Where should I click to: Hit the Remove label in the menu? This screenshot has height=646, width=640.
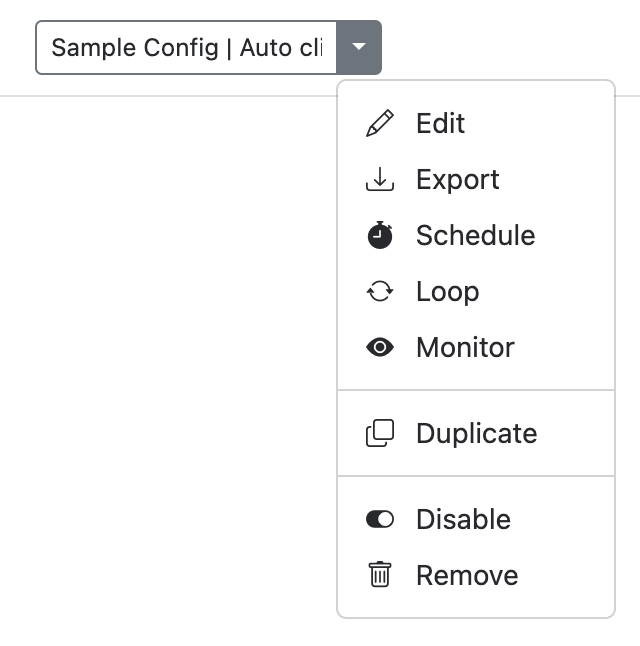pos(467,576)
